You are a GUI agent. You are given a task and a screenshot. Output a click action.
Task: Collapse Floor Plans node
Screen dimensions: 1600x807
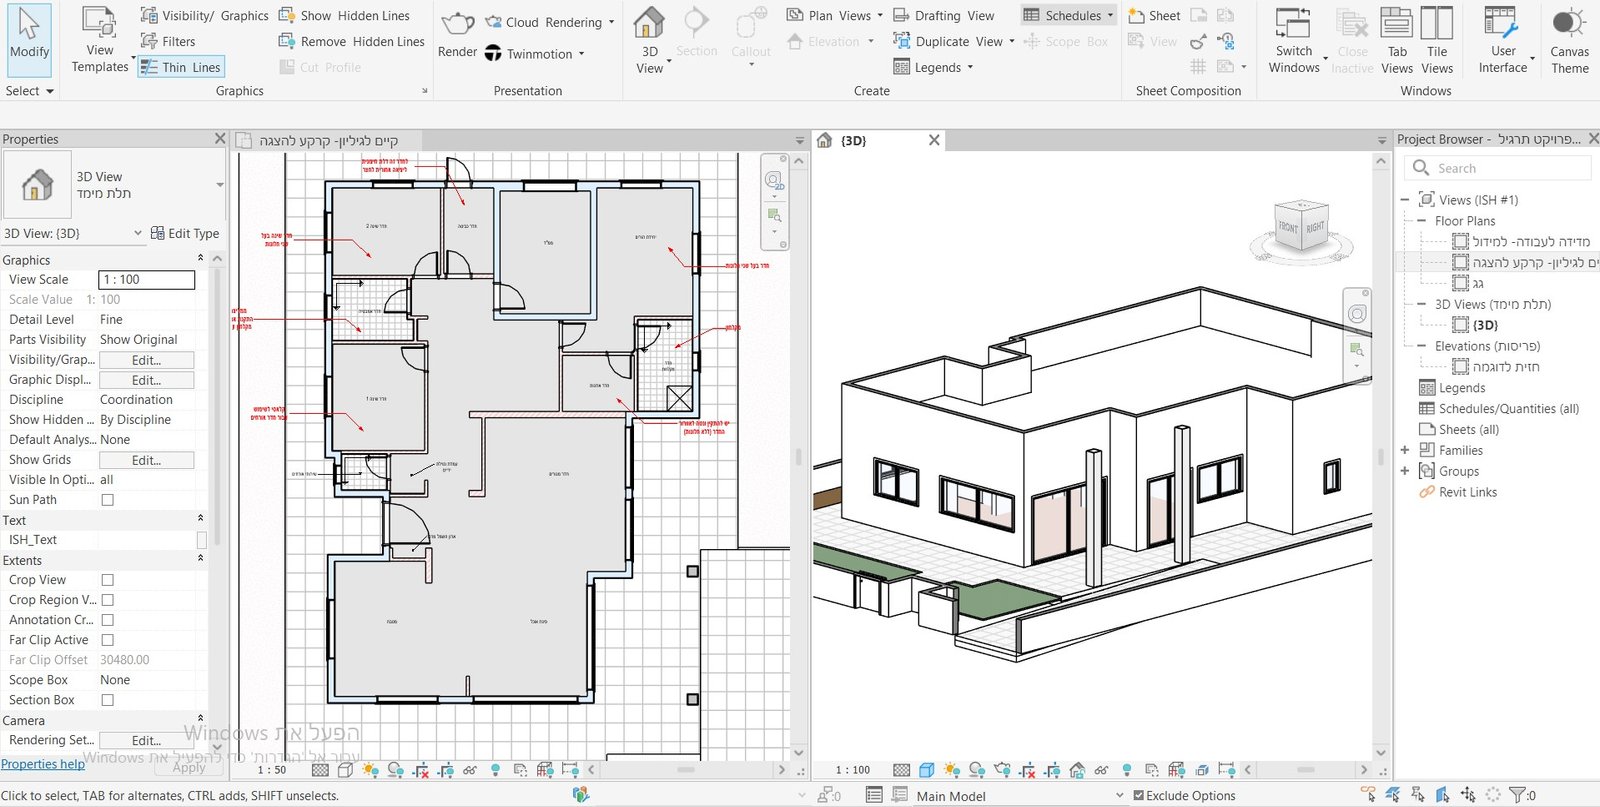pos(1421,221)
